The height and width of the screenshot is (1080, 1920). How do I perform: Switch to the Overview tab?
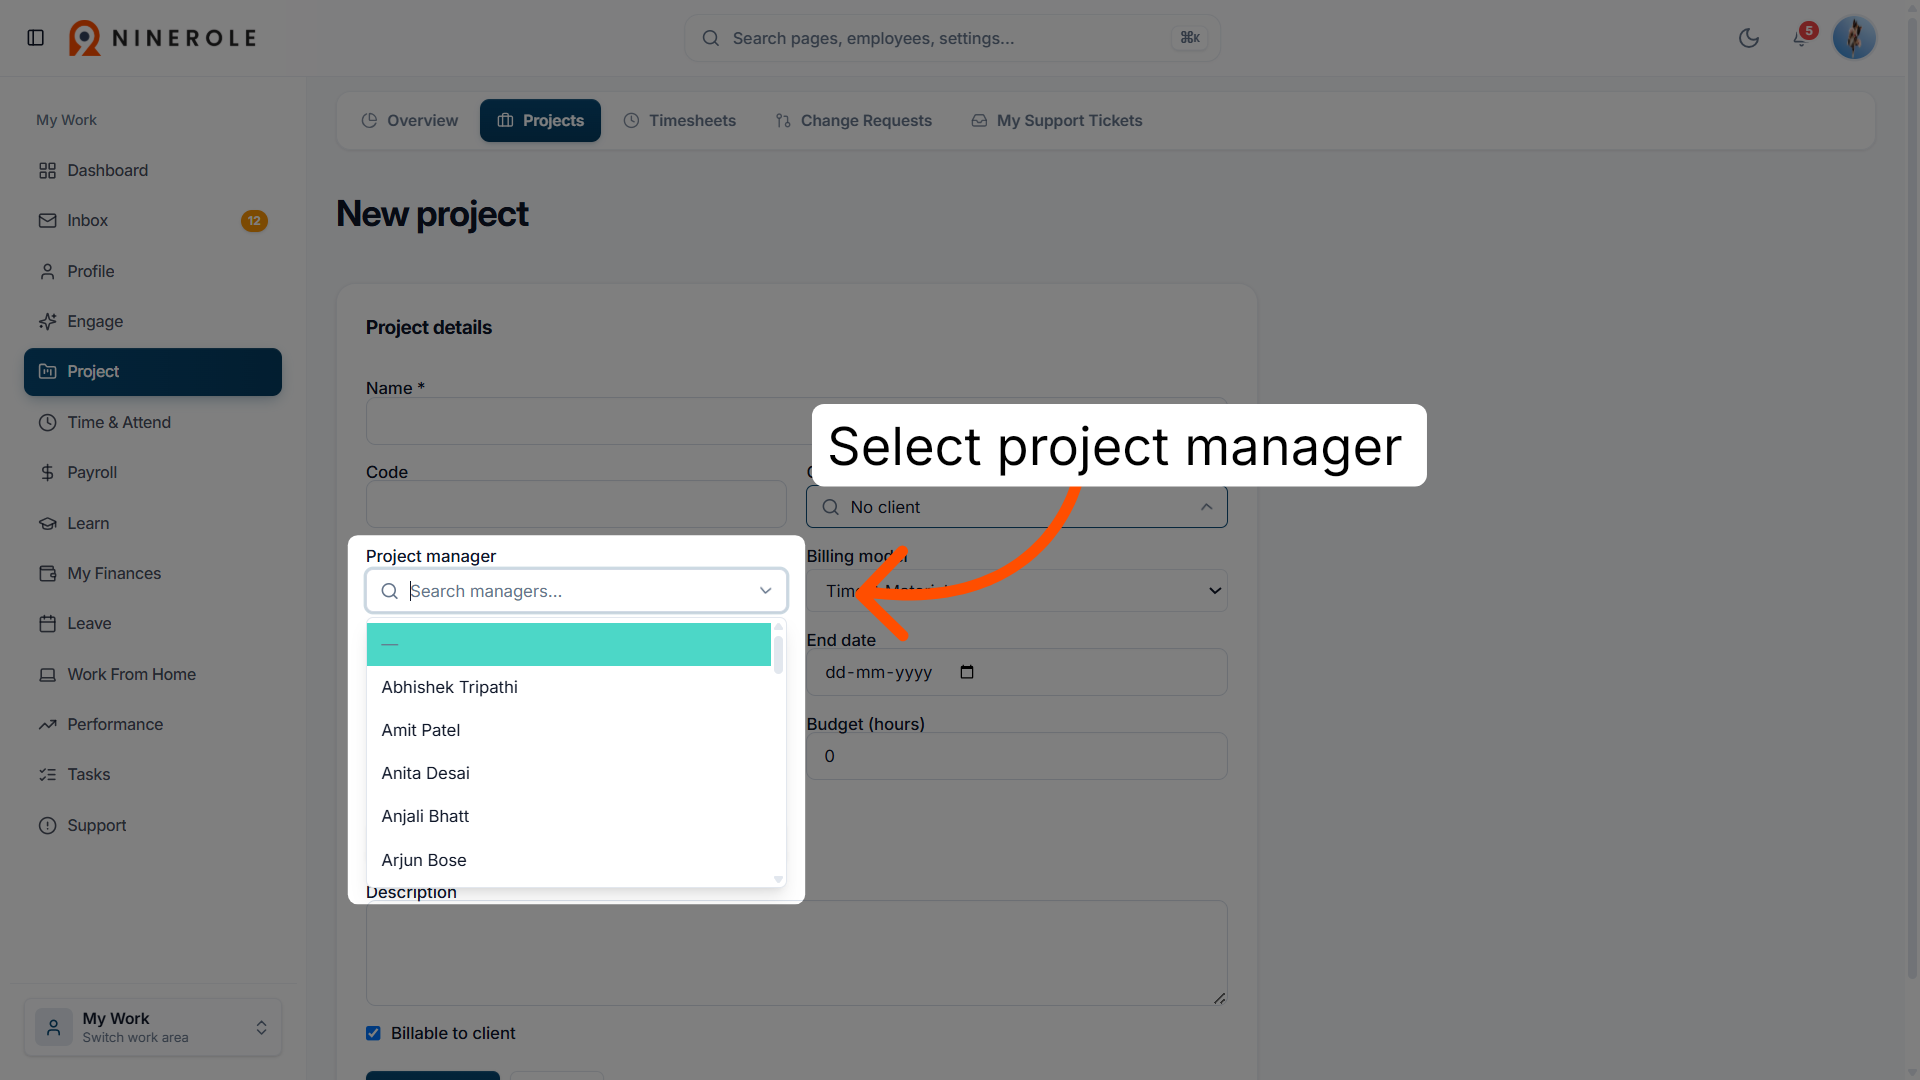[x=409, y=121]
